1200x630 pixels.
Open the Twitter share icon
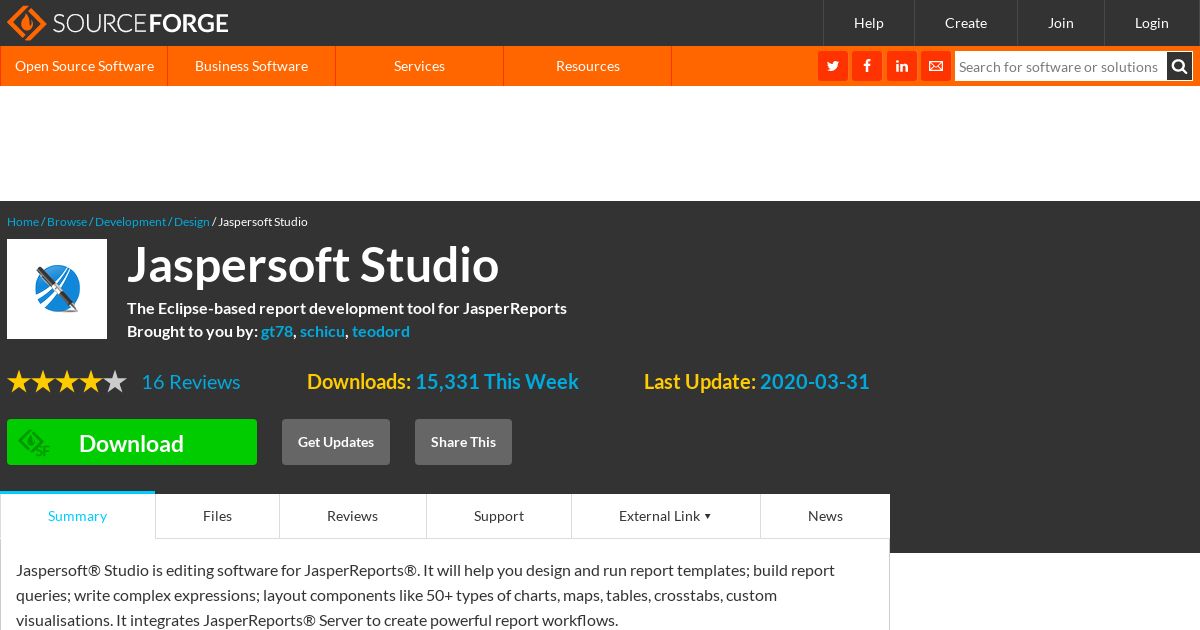pos(833,66)
